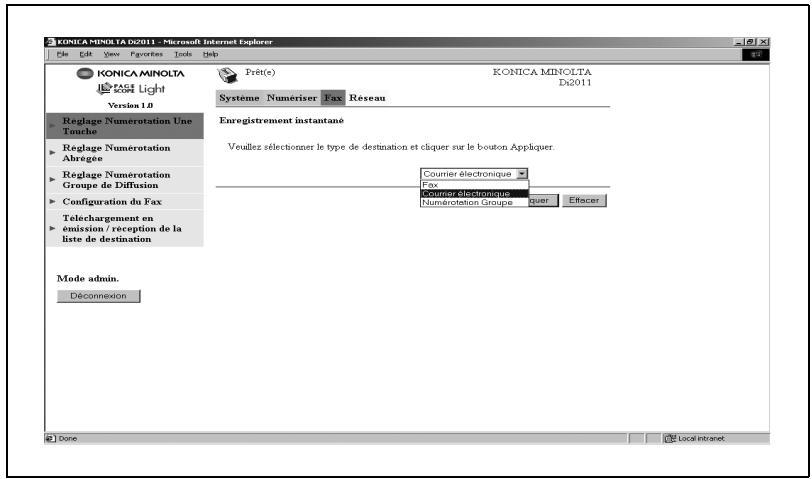The height and width of the screenshot is (479, 812).
Task: Click the Local intranet status text
Action: pos(701,439)
